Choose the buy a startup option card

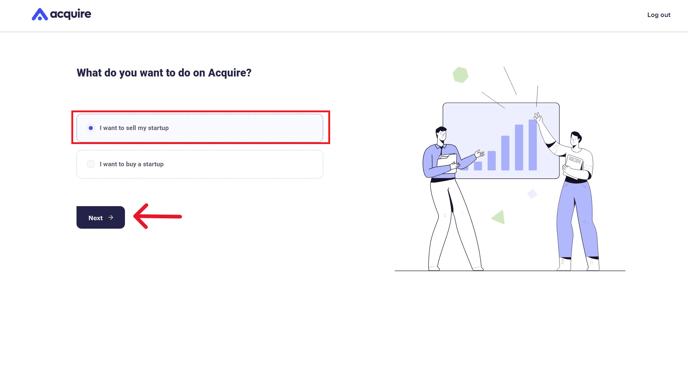click(200, 164)
